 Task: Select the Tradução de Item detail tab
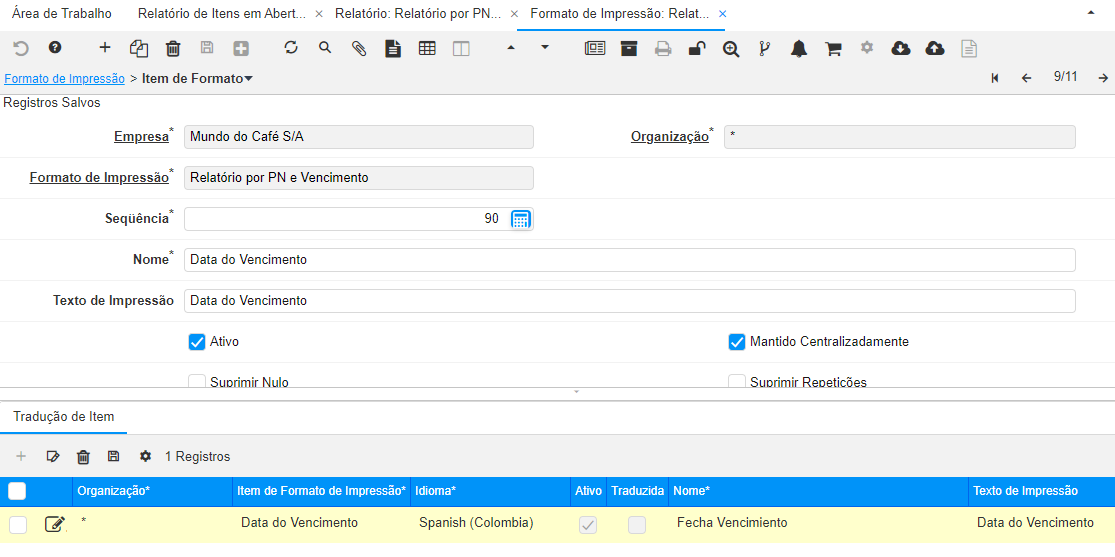click(63, 417)
